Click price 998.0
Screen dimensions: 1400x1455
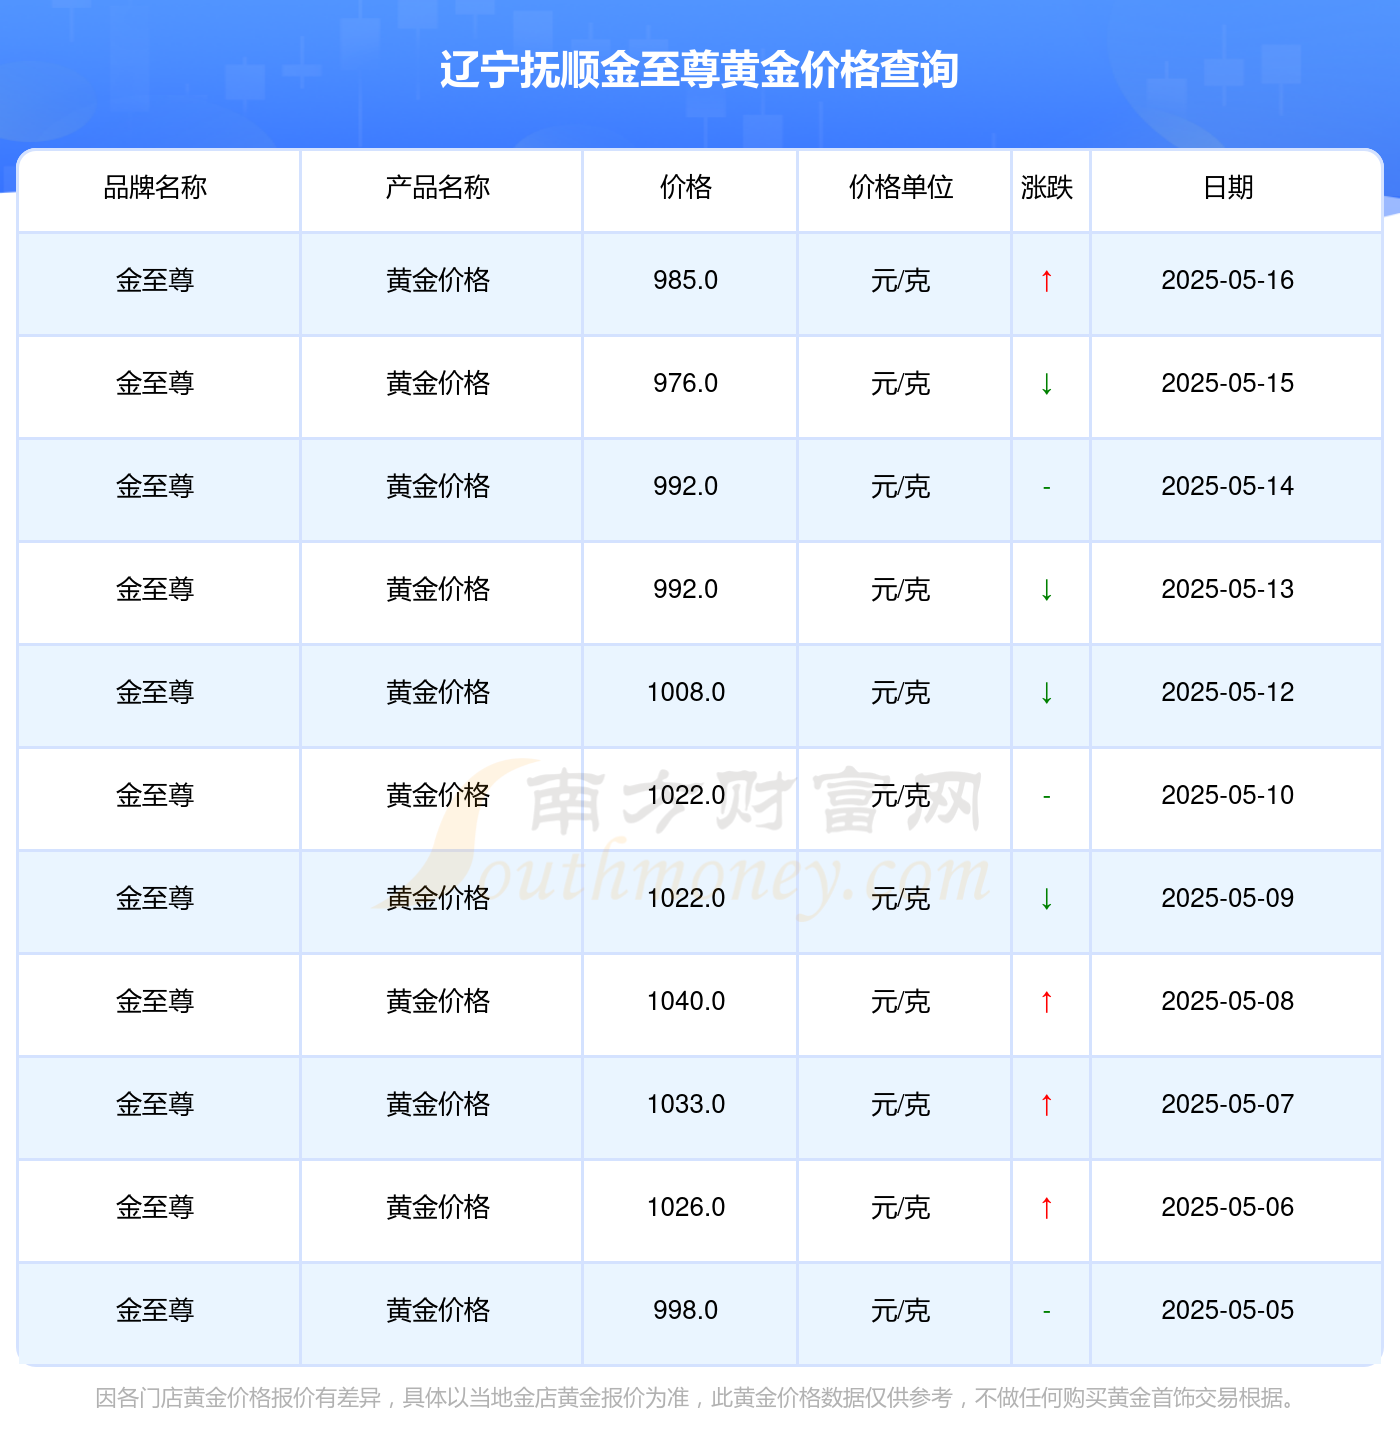(x=686, y=1311)
